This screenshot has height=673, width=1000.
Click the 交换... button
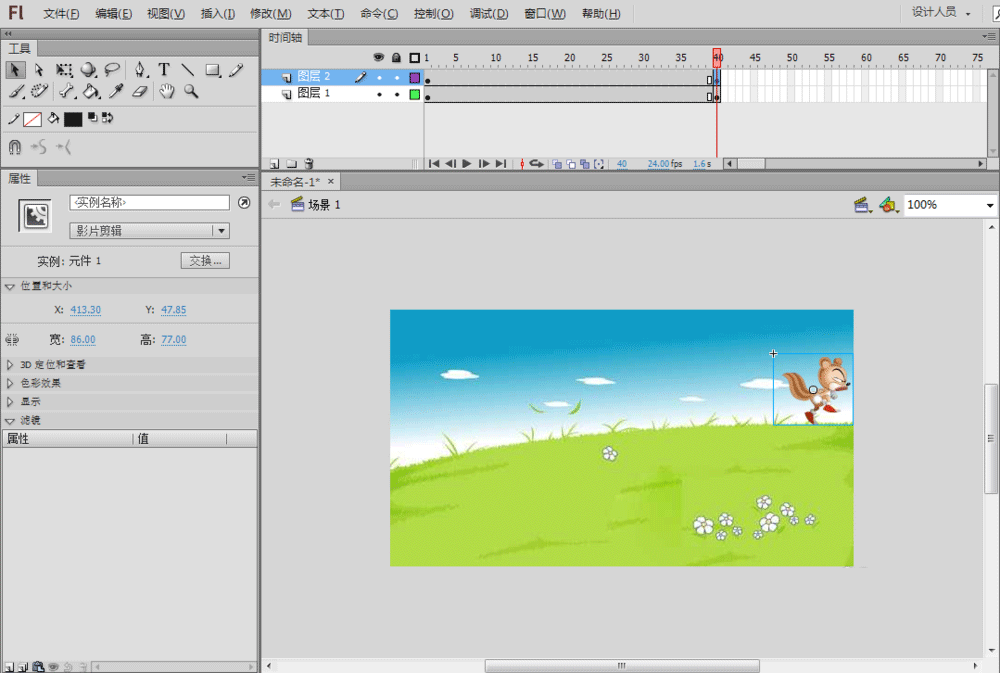206,261
